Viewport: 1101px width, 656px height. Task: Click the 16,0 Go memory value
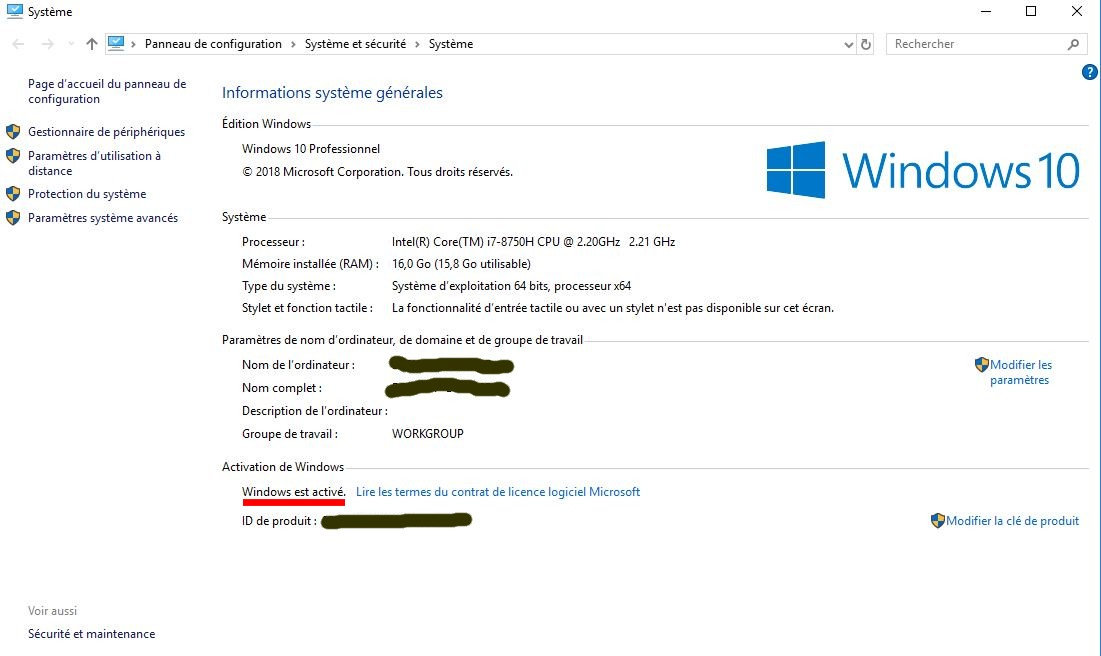(461, 264)
